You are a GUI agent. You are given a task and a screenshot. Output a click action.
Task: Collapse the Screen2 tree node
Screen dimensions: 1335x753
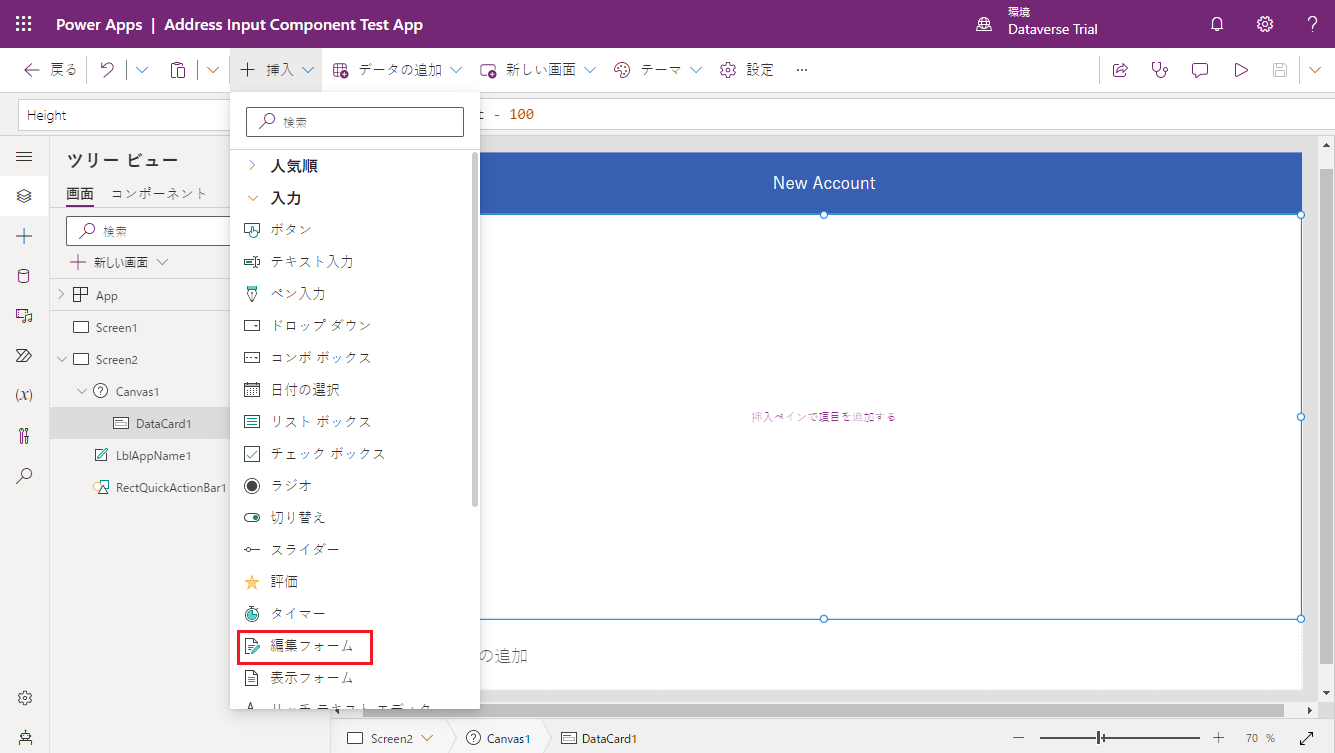click(61, 359)
